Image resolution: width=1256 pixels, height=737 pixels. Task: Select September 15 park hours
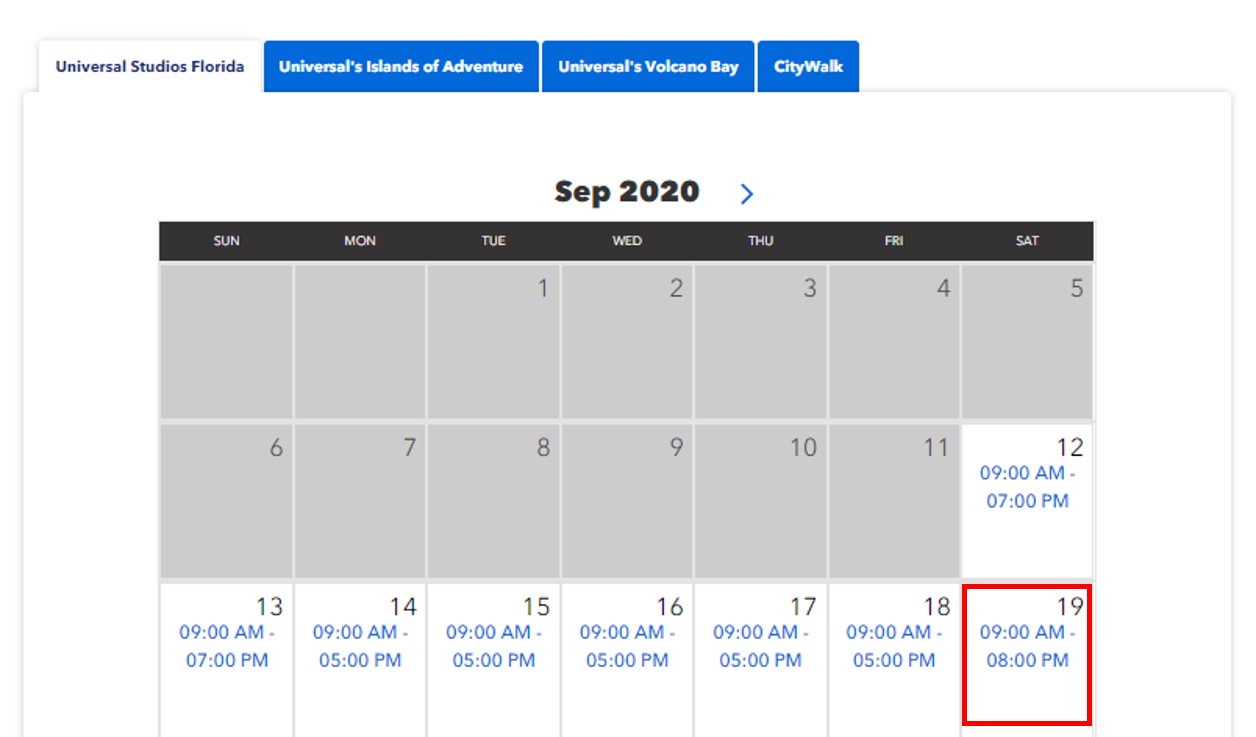pyautogui.click(x=494, y=646)
